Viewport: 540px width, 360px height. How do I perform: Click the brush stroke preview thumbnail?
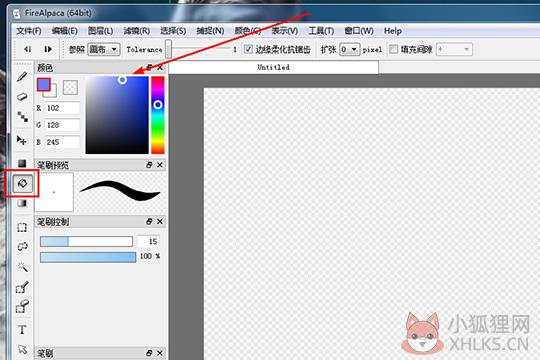120,191
